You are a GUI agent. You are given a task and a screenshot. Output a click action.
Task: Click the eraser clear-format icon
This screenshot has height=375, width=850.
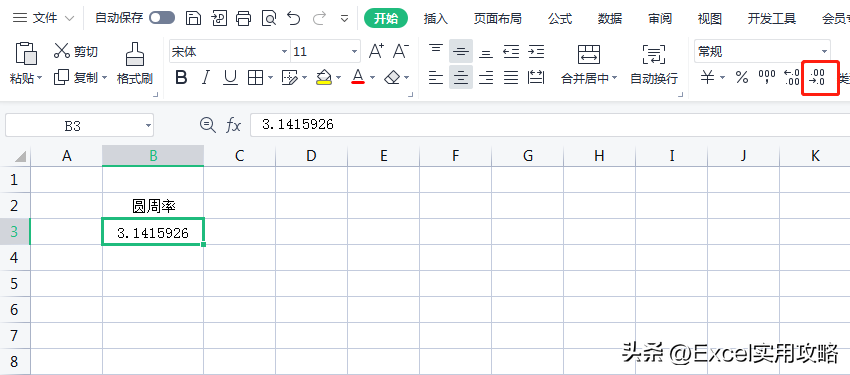[x=392, y=78]
